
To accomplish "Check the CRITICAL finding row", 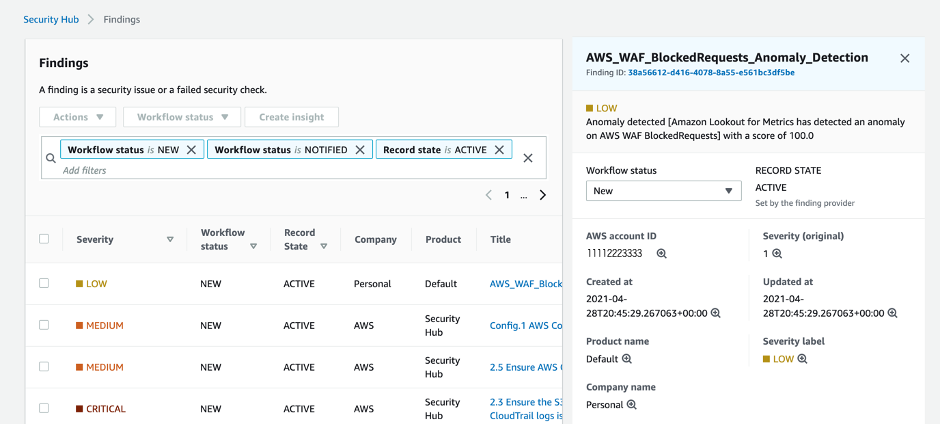I will pyautogui.click(x=44, y=408).
